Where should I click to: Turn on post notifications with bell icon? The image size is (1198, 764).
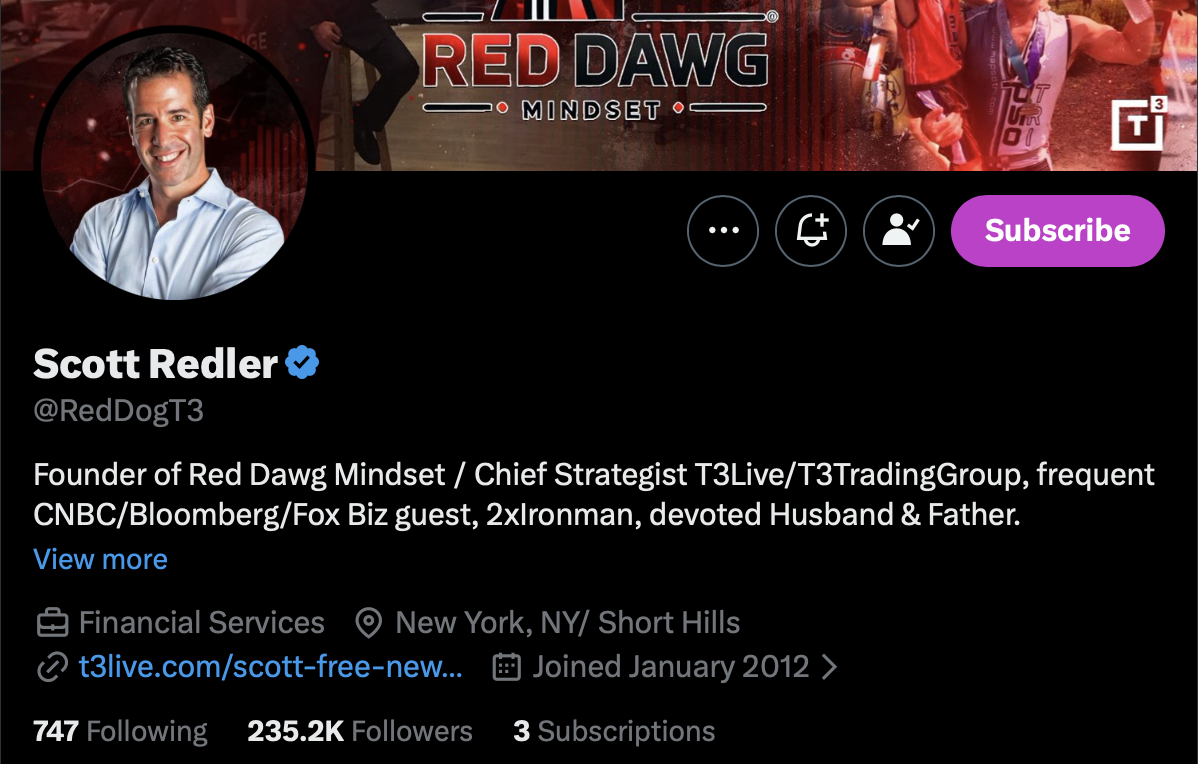tap(811, 231)
